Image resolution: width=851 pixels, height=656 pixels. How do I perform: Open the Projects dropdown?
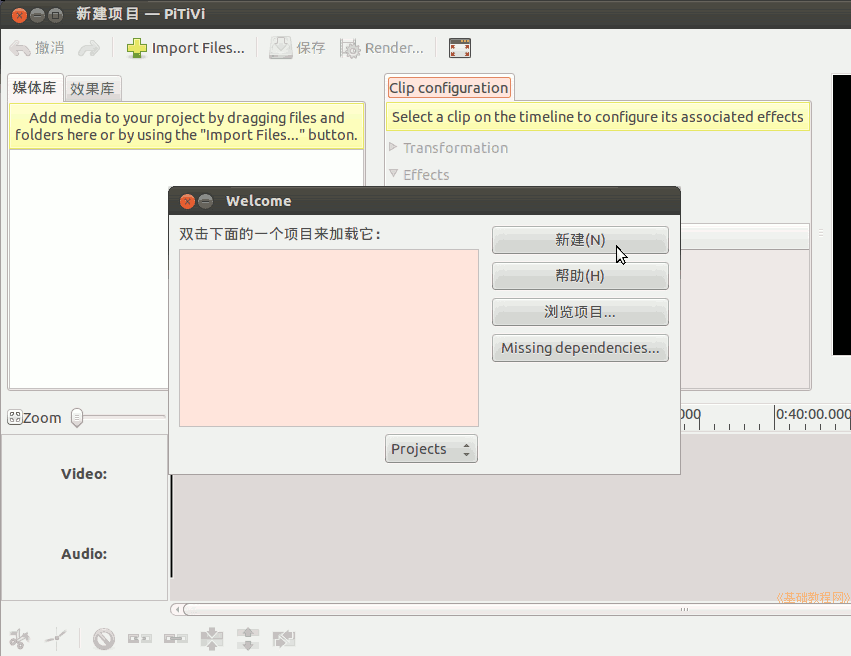click(431, 449)
